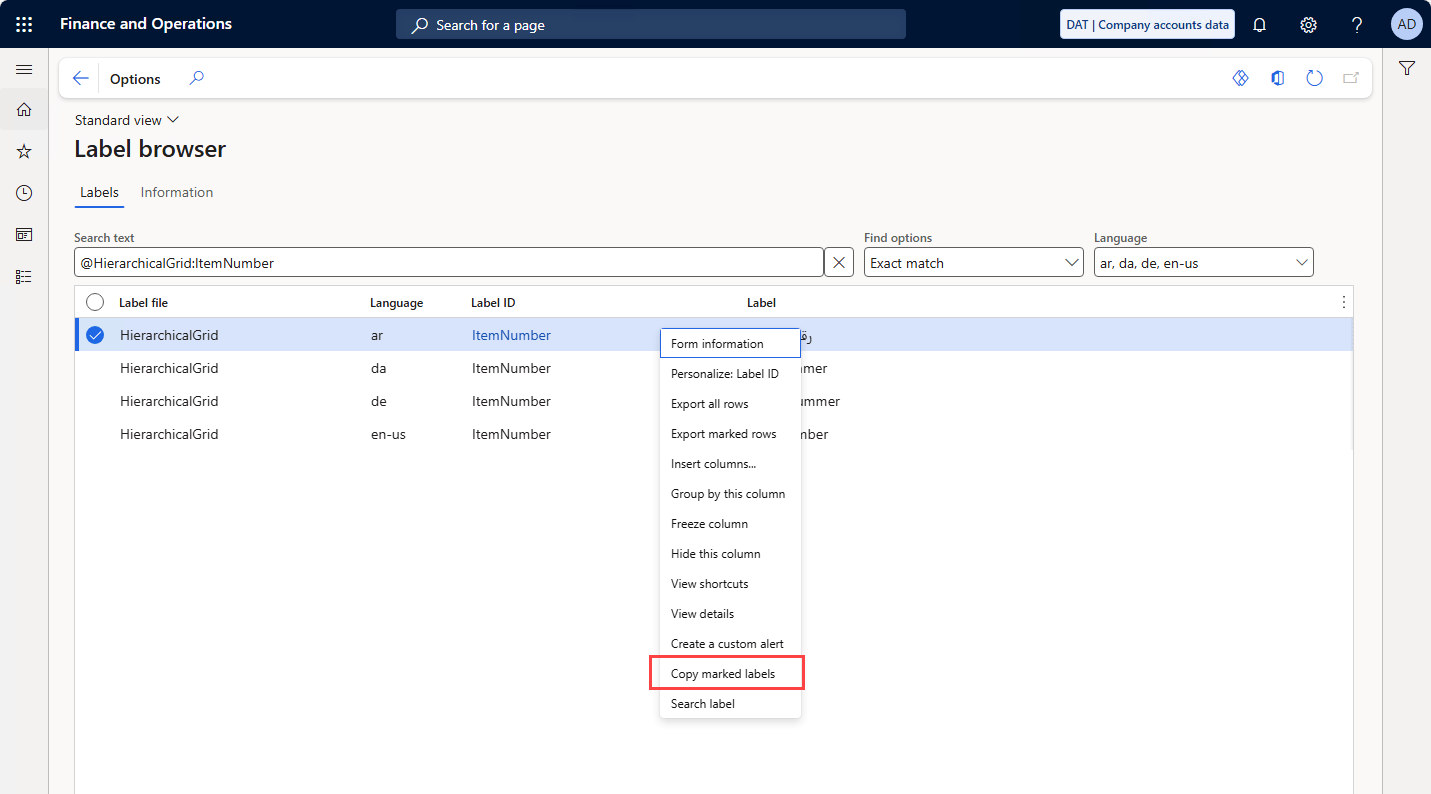Switch to the Information tab
The height and width of the screenshot is (794, 1431).
[177, 192]
